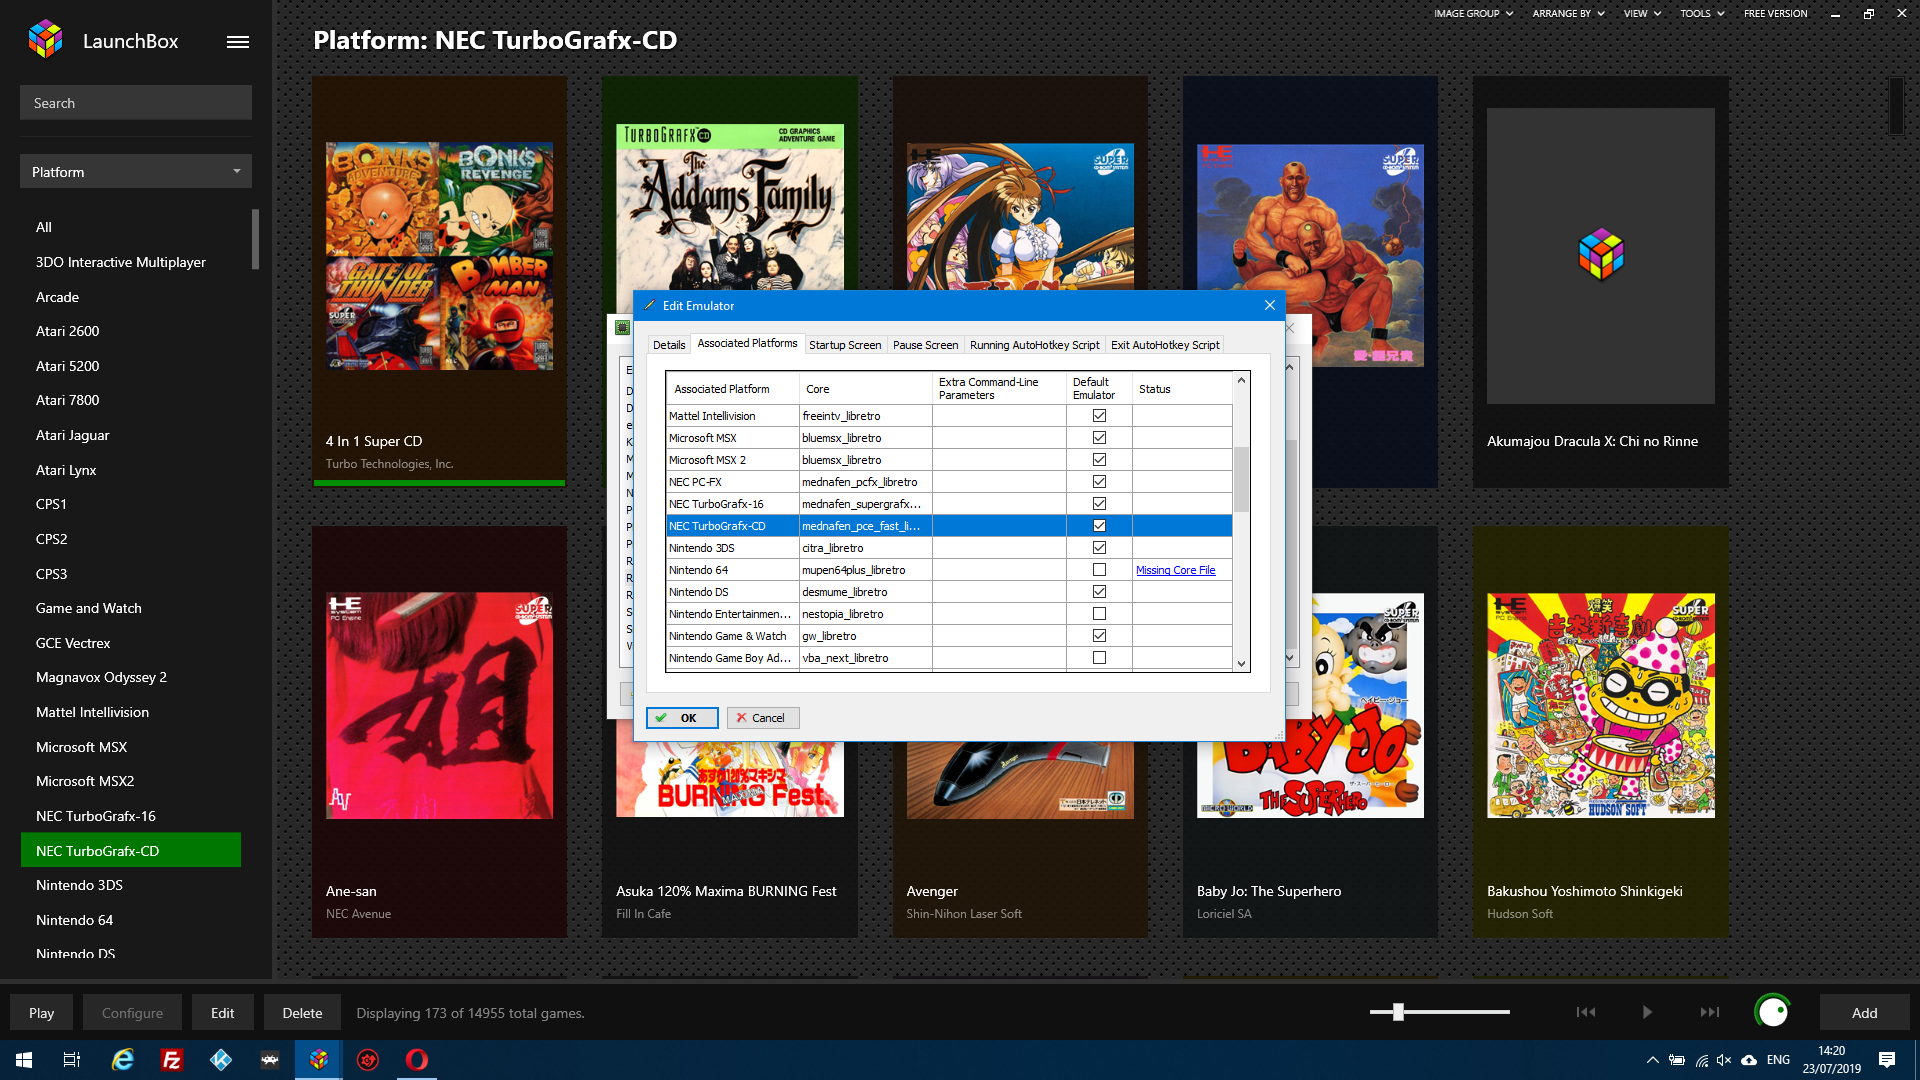This screenshot has width=1920, height=1080.
Task: Click the Add button
Action: click(1864, 1013)
